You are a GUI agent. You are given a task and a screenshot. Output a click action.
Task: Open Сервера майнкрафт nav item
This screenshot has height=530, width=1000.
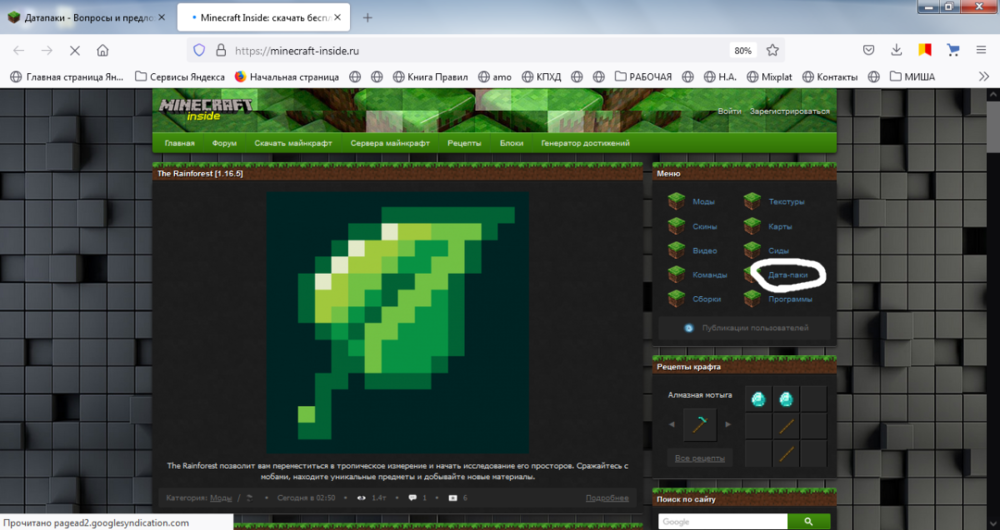pyautogui.click(x=390, y=143)
